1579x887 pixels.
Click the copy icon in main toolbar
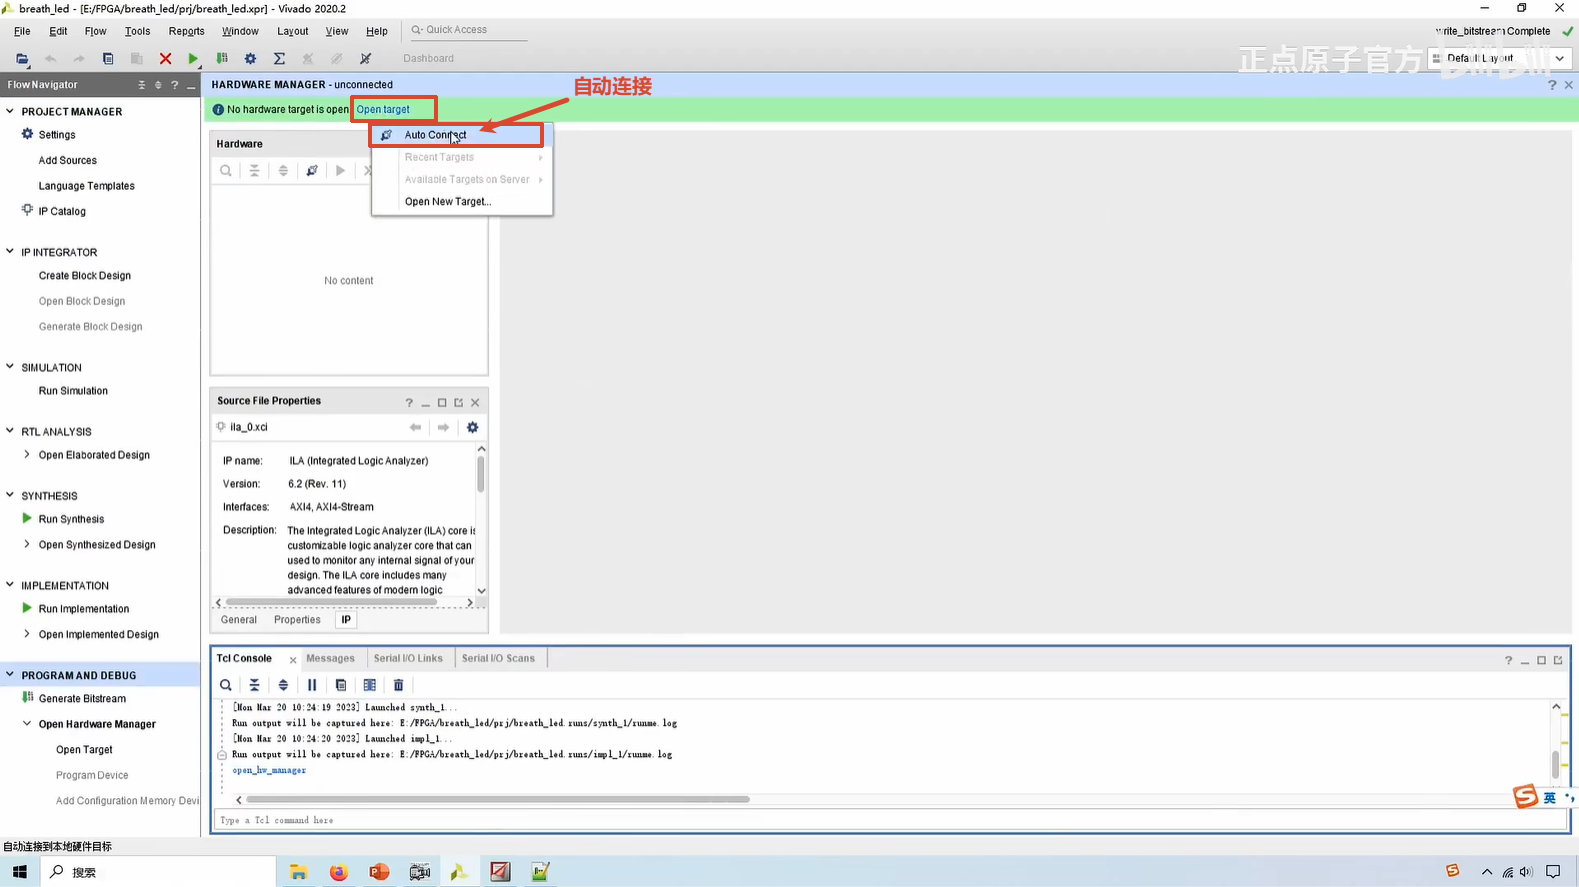pos(108,59)
